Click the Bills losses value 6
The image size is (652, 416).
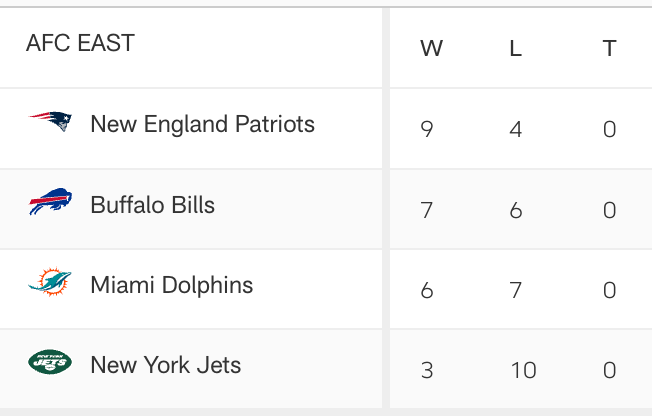[x=516, y=210]
